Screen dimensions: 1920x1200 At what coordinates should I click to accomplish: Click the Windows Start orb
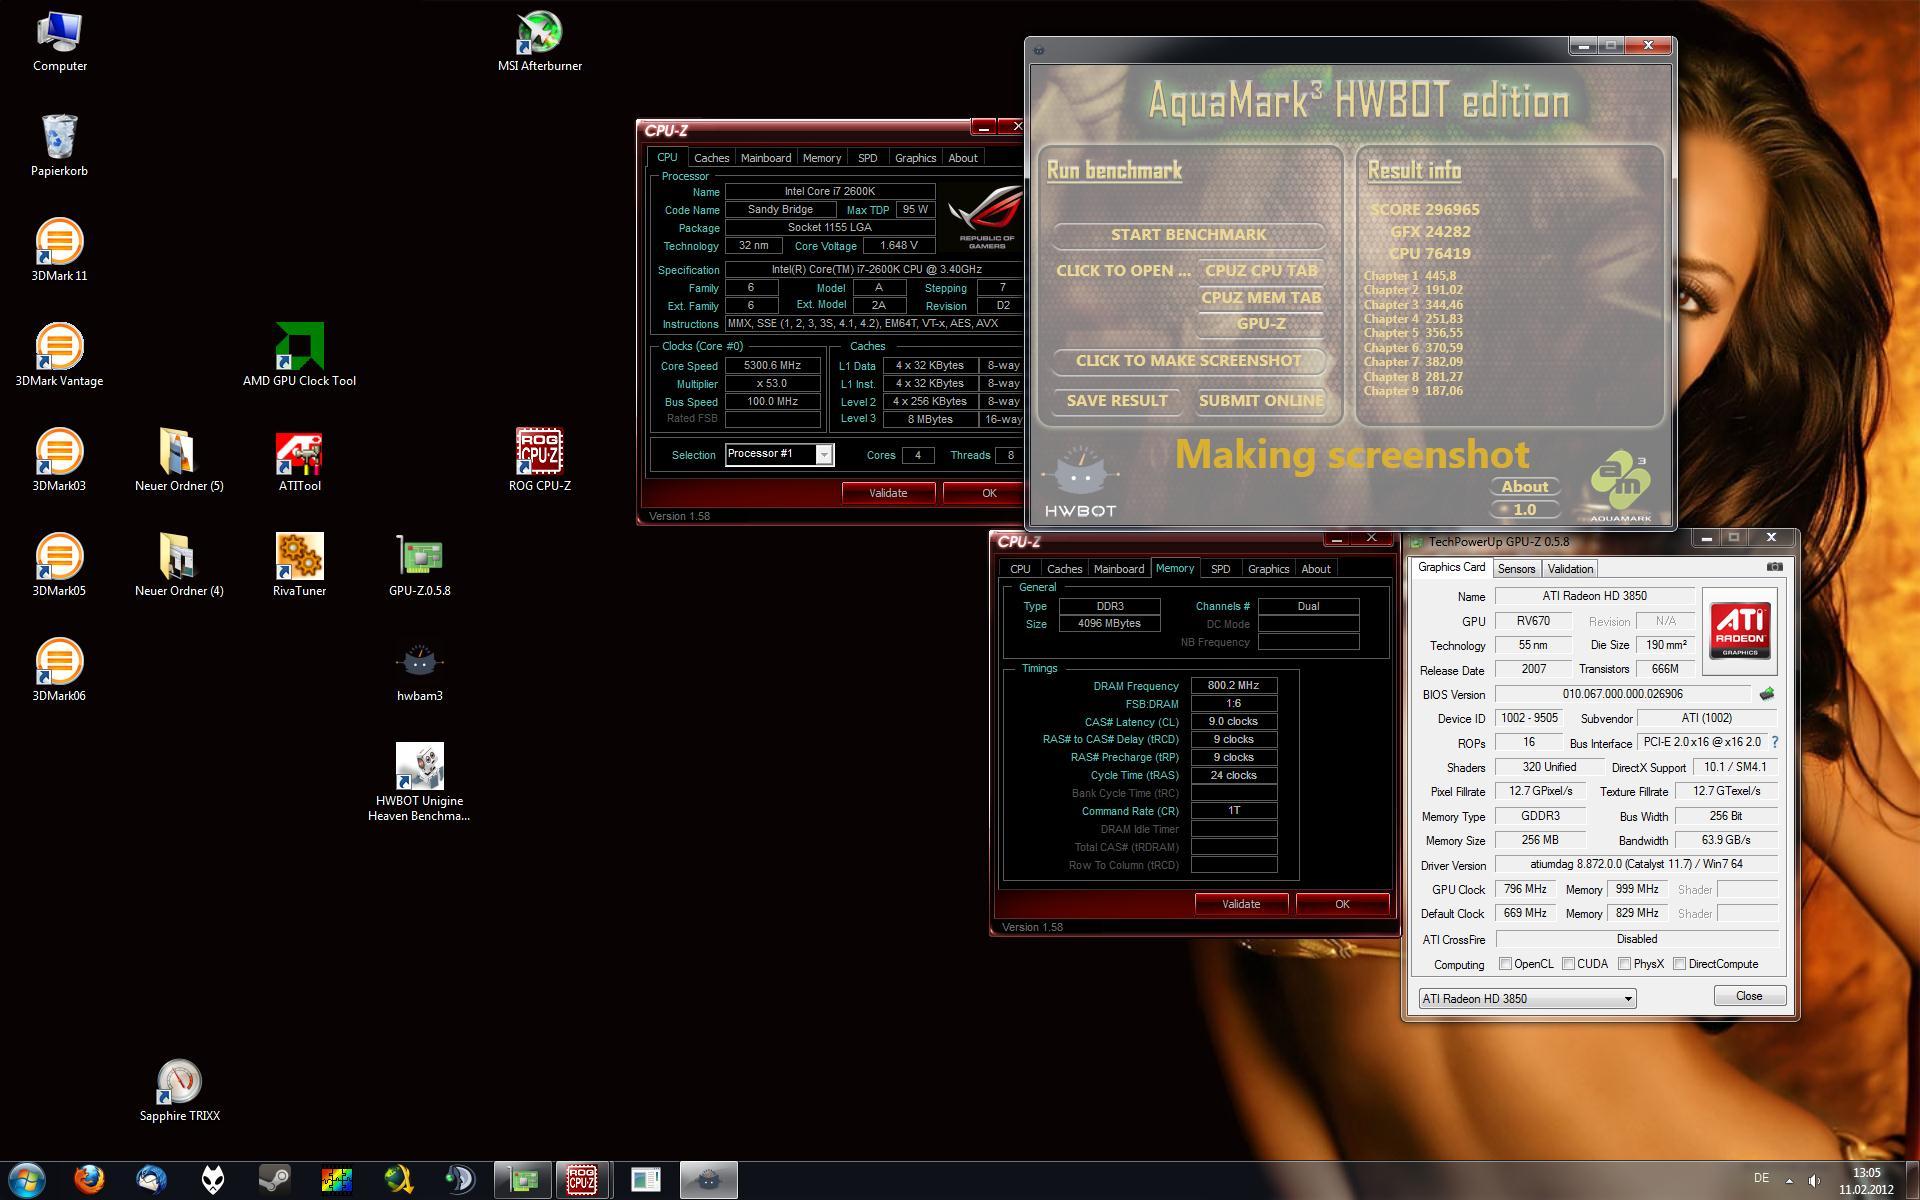click(x=27, y=1180)
